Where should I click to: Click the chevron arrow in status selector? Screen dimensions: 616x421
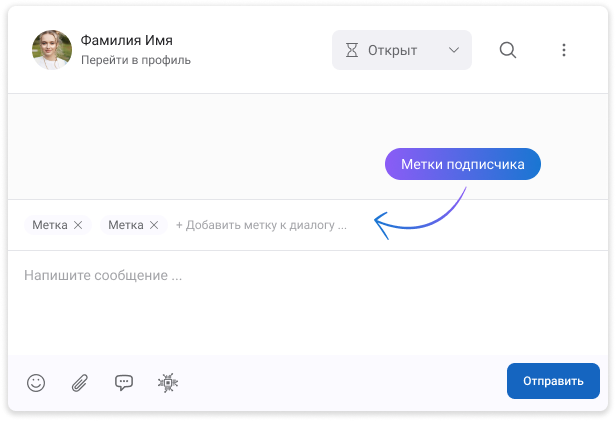tap(454, 50)
